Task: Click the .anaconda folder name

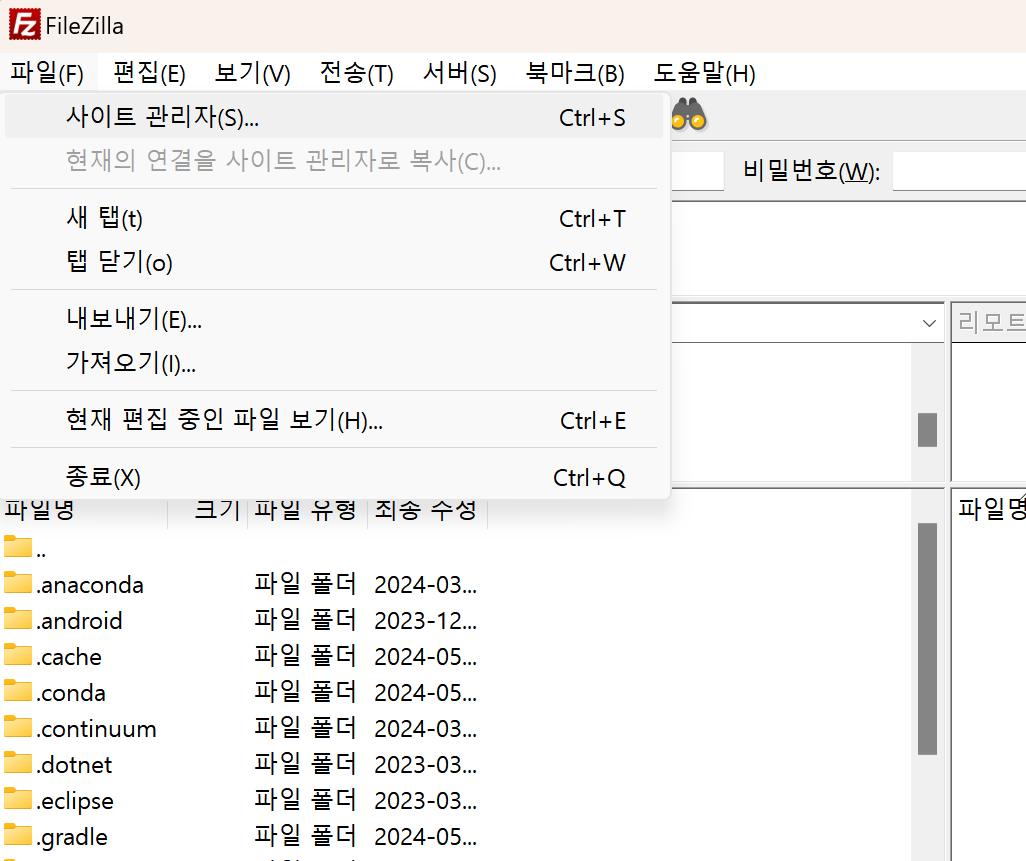Action: click(x=90, y=585)
